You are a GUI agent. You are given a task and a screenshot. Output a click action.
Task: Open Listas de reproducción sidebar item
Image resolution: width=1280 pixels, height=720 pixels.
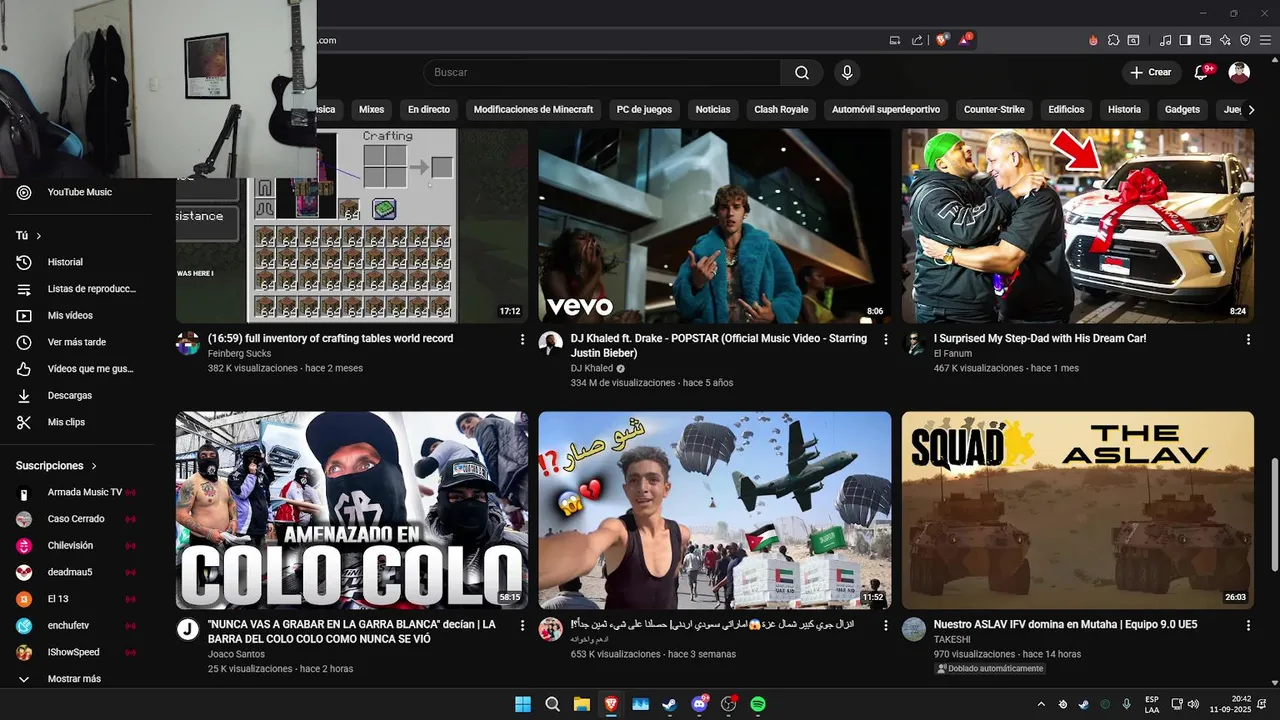pos(77,289)
